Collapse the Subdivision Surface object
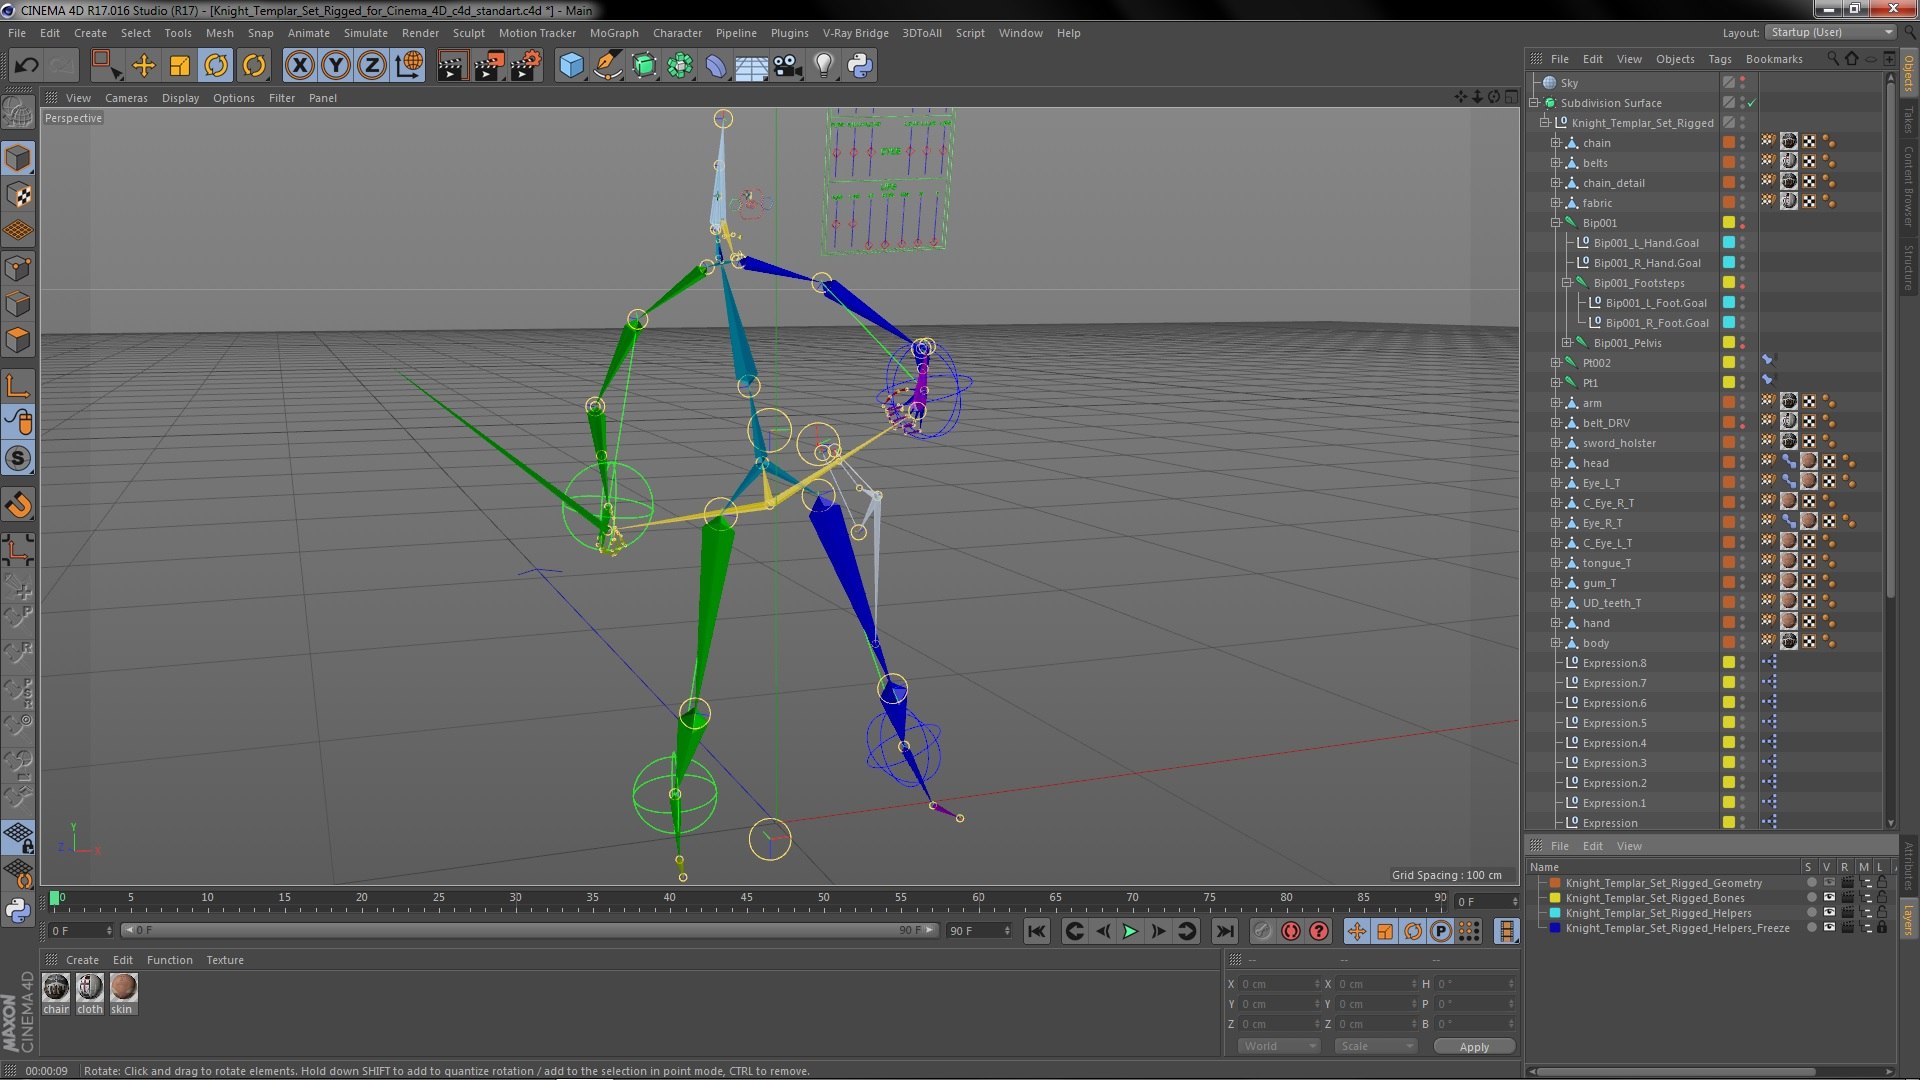Viewport: 1920px width, 1080px height. pos(1534,103)
